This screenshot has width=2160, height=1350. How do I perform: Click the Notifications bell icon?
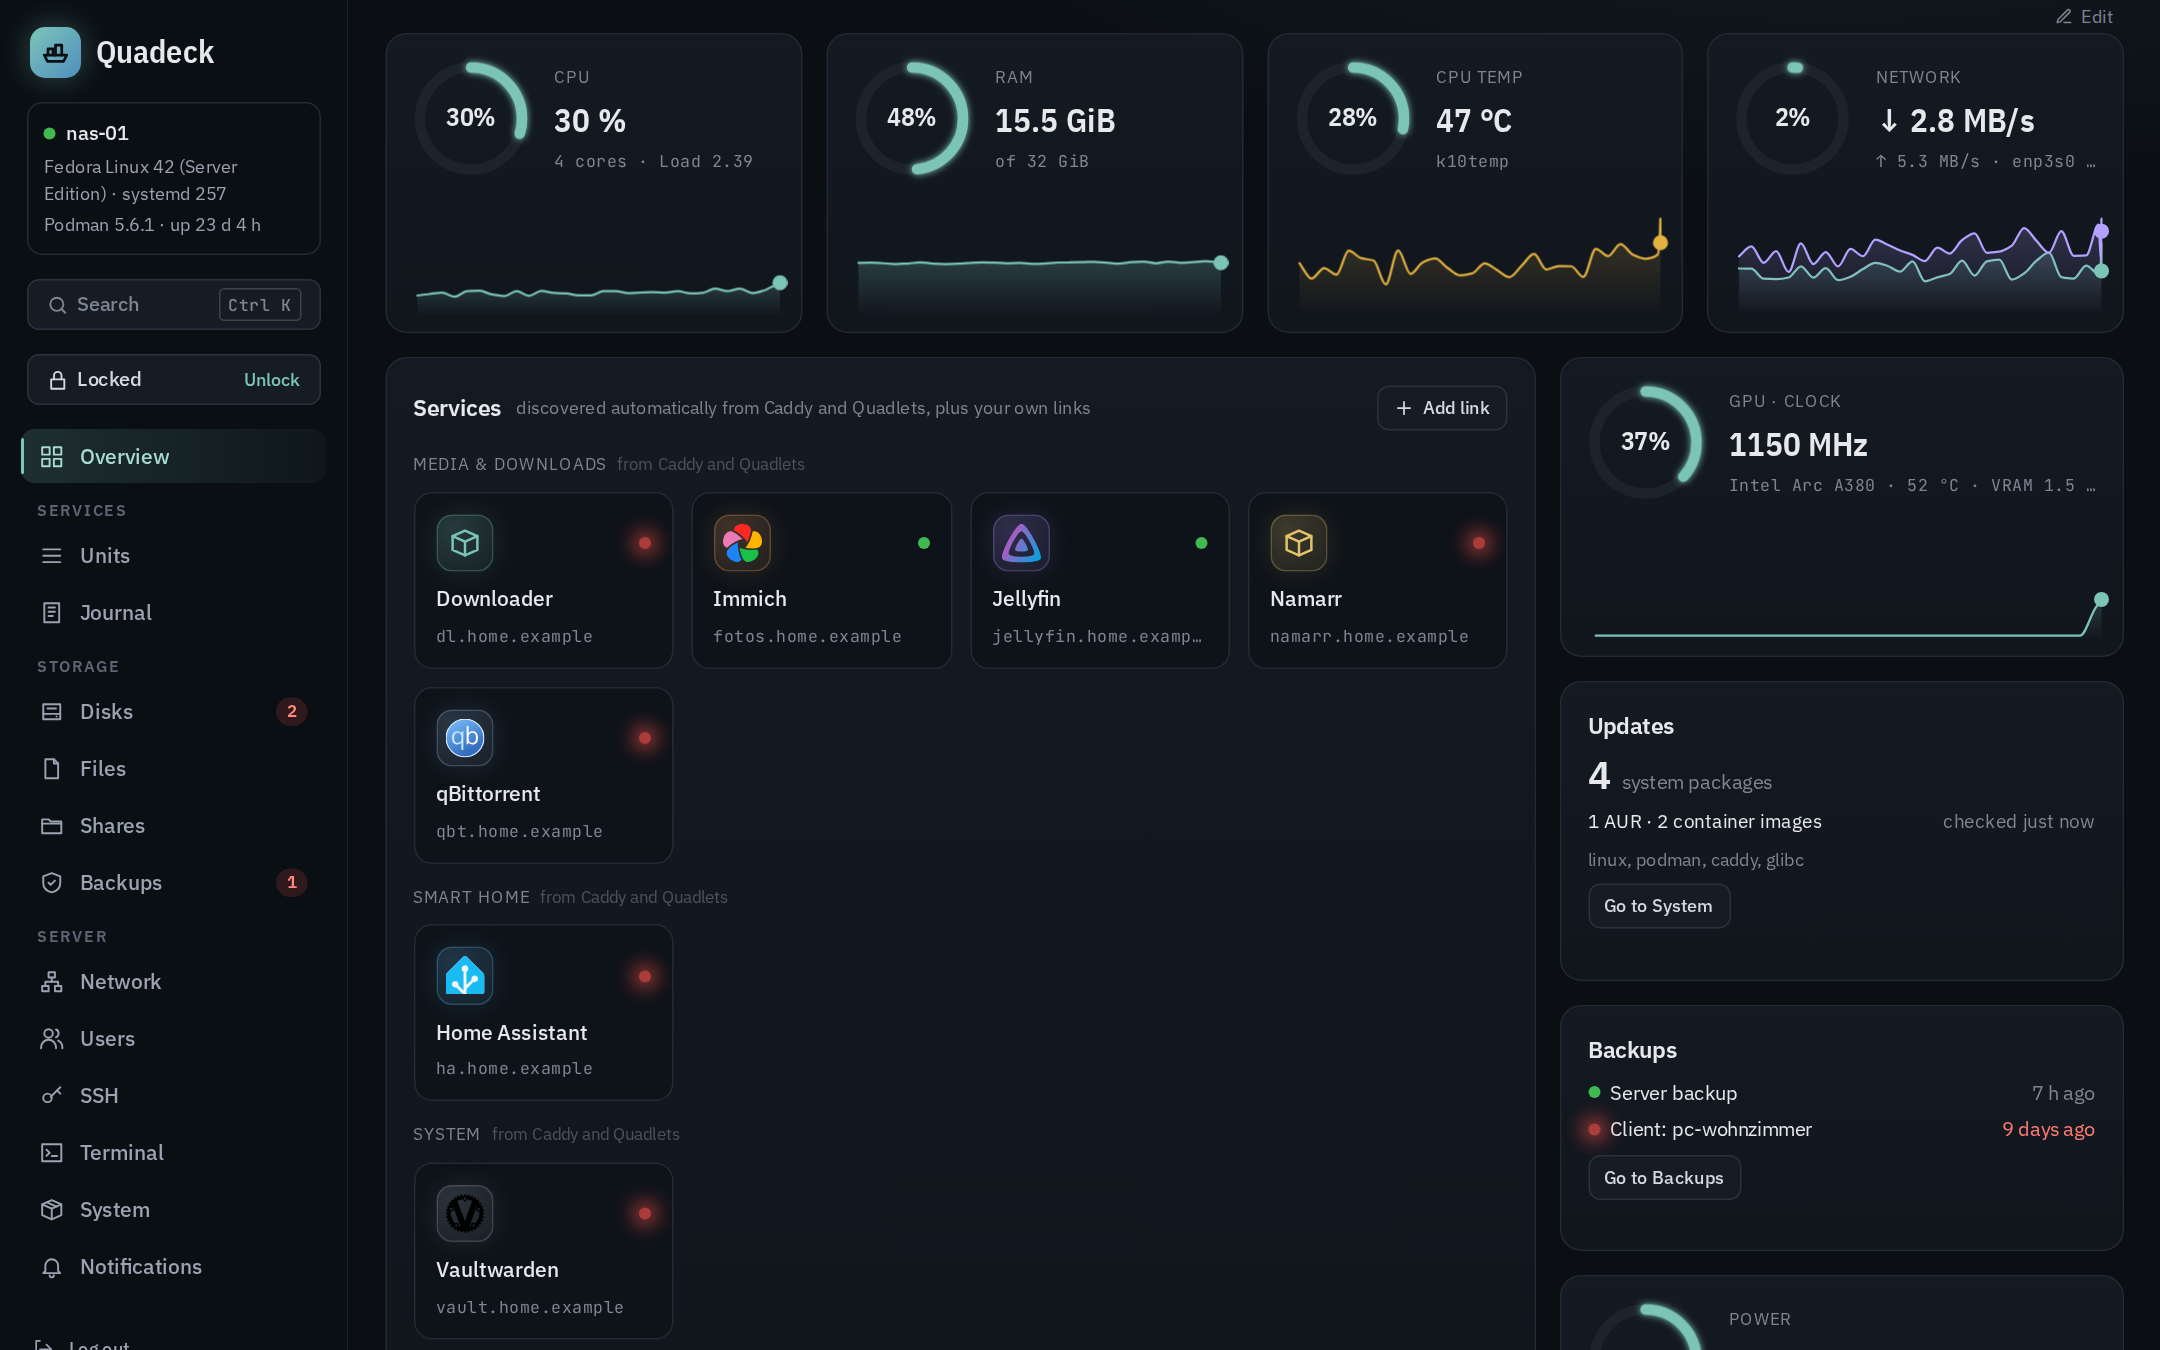[52, 1267]
